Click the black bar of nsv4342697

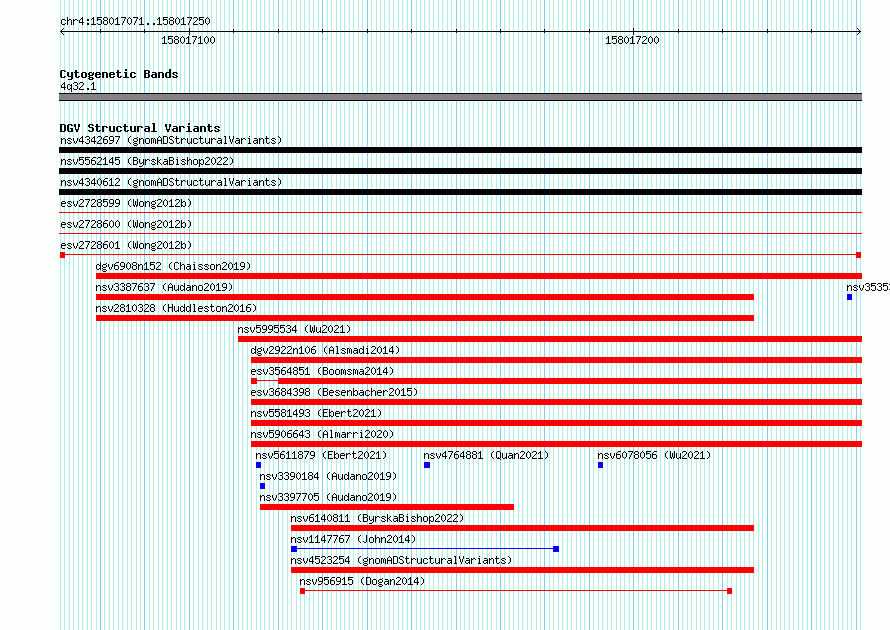(460, 150)
